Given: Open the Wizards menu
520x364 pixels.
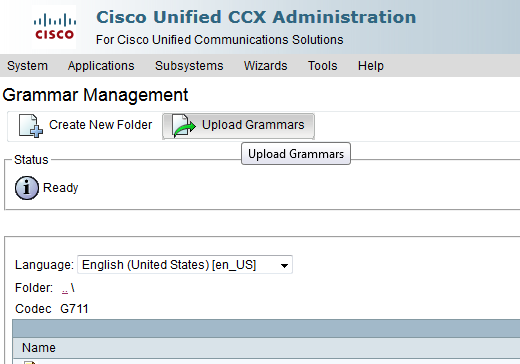Looking at the screenshot, I should click(x=265, y=66).
